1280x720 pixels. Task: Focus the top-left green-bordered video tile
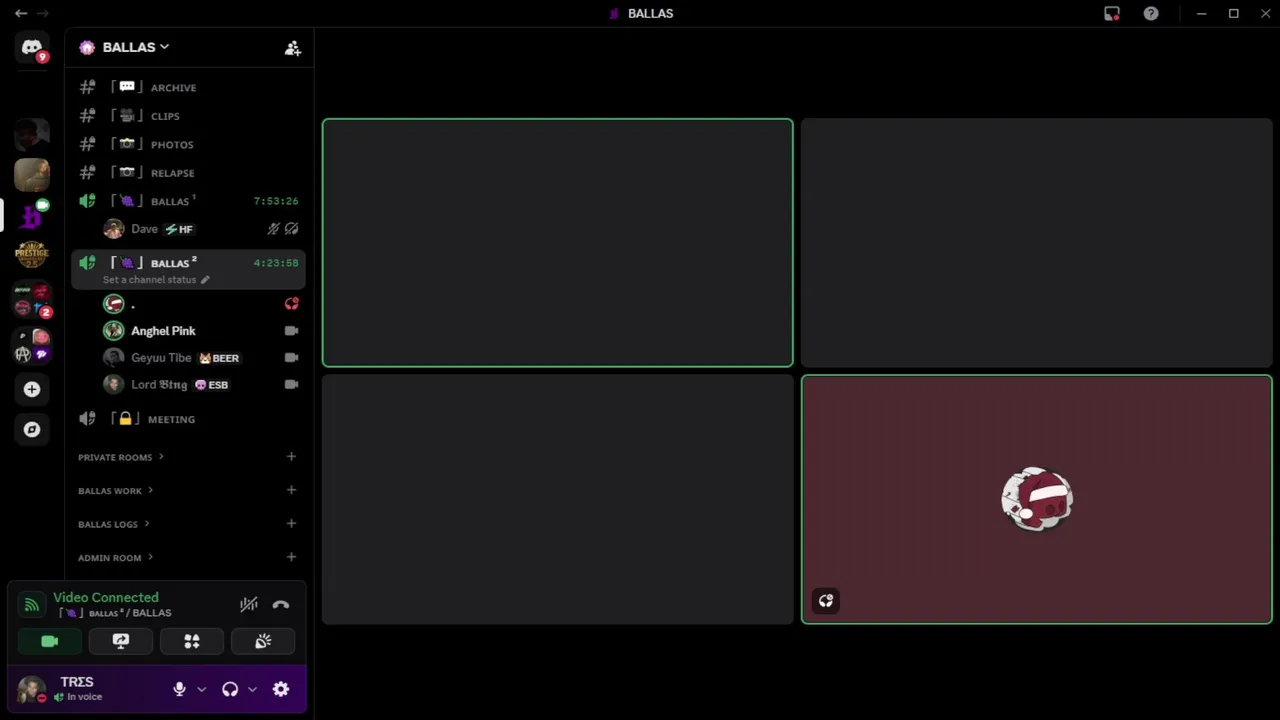click(558, 243)
